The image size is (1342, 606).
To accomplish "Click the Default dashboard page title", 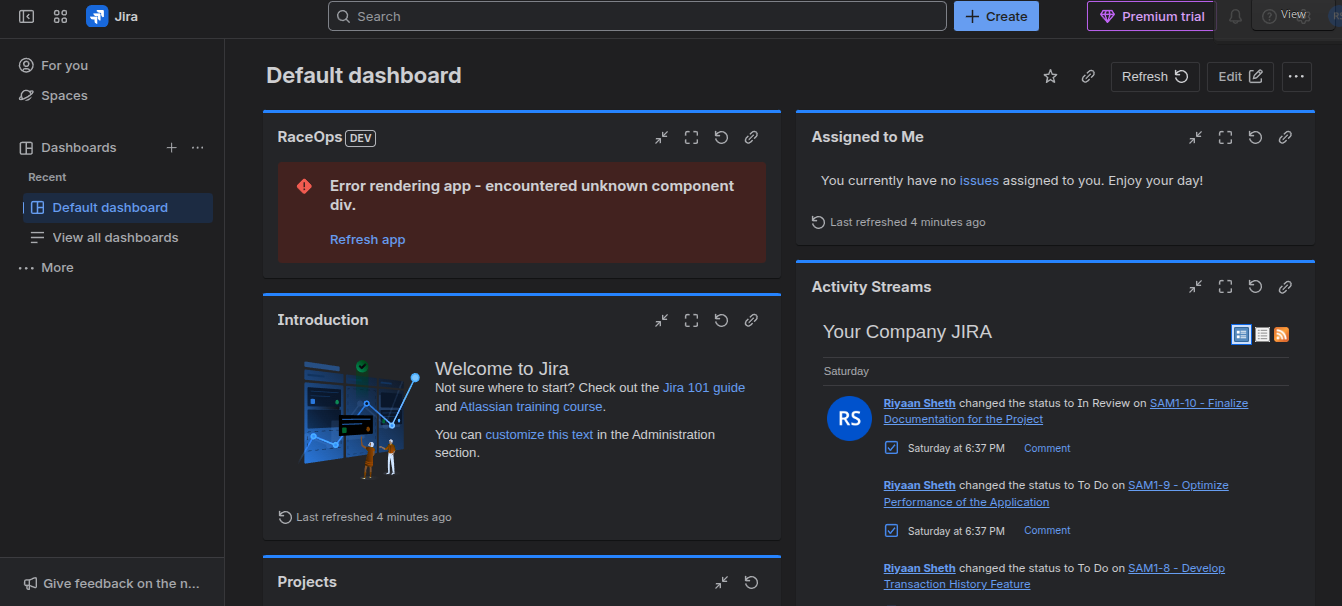I will pos(364,76).
